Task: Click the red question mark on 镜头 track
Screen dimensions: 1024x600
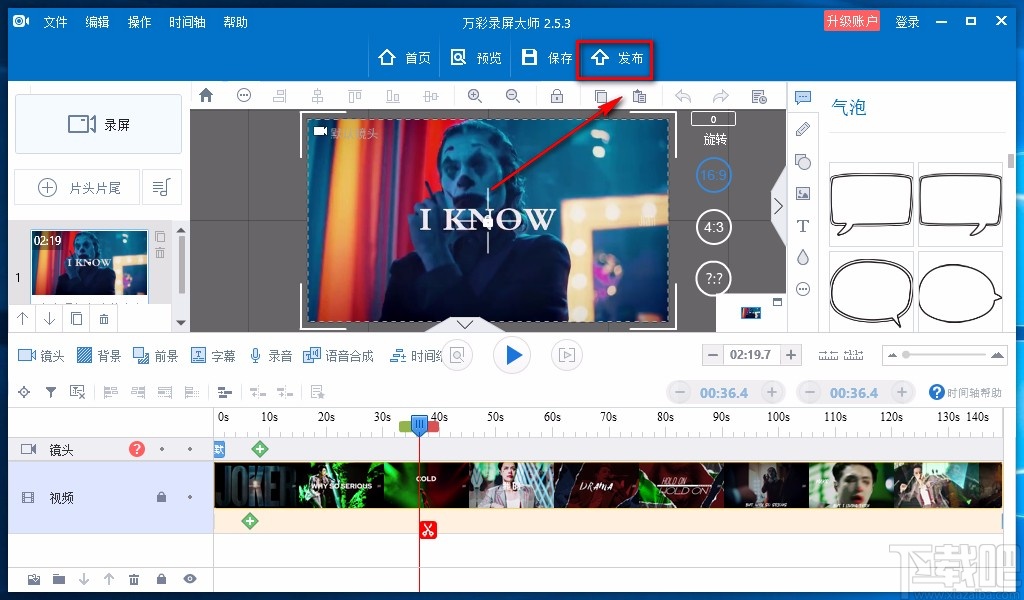Action: (136, 449)
